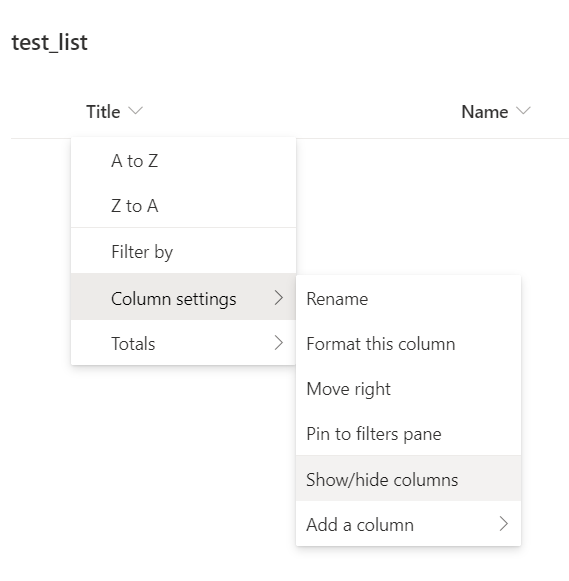This screenshot has width=569, height=581.
Task: Select Rename in the submenu
Action: click(x=409, y=299)
